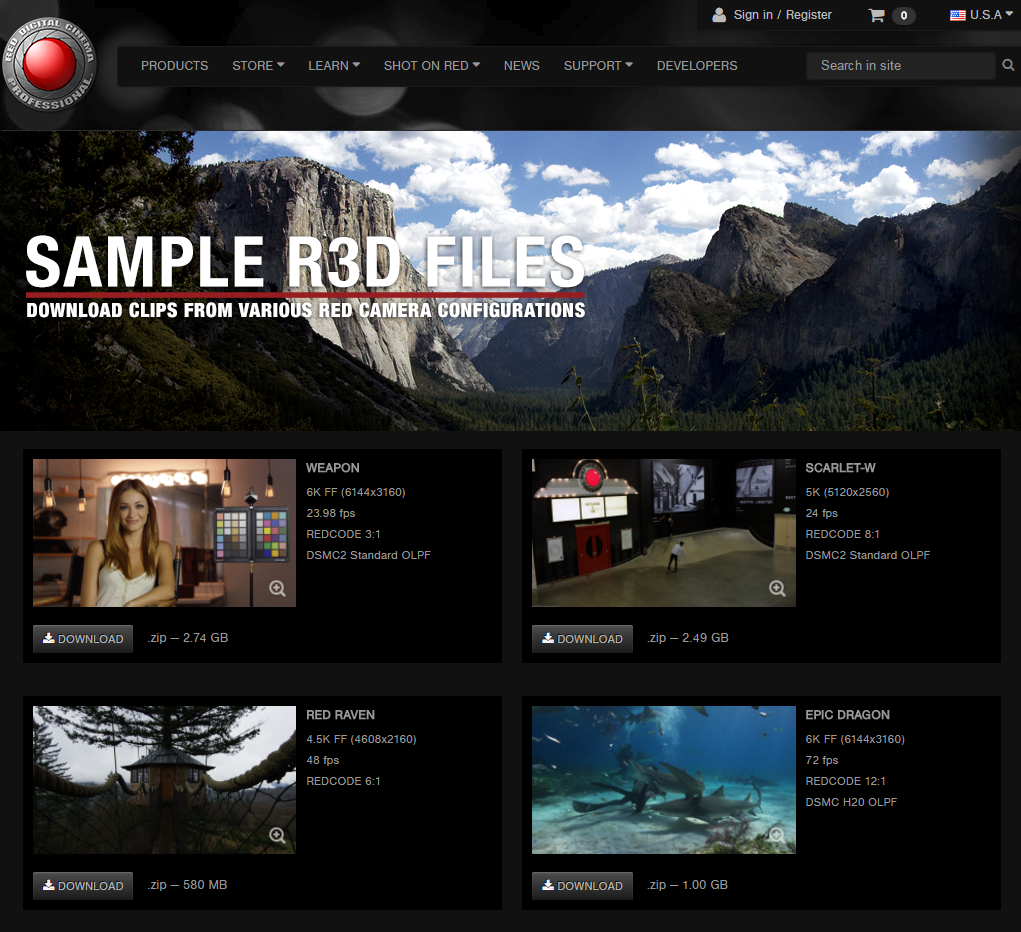Image resolution: width=1021 pixels, height=932 pixels.
Task: Click the Sign in link
Action: pyautogui.click(x=753, y=15)
